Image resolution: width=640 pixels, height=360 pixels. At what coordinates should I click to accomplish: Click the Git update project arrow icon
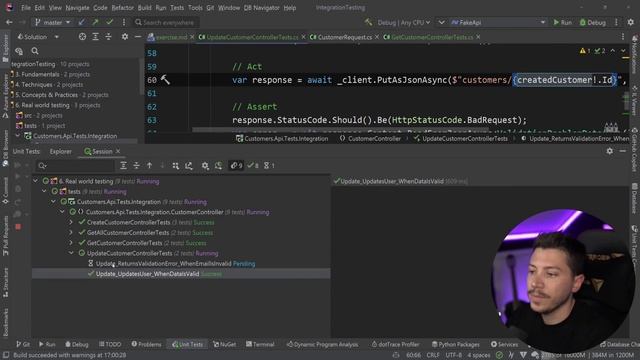(x=82, y=22)
